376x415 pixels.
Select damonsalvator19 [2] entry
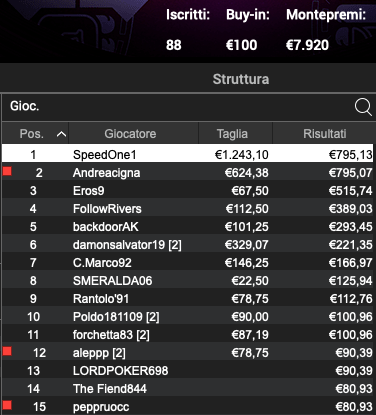[188, 245]
